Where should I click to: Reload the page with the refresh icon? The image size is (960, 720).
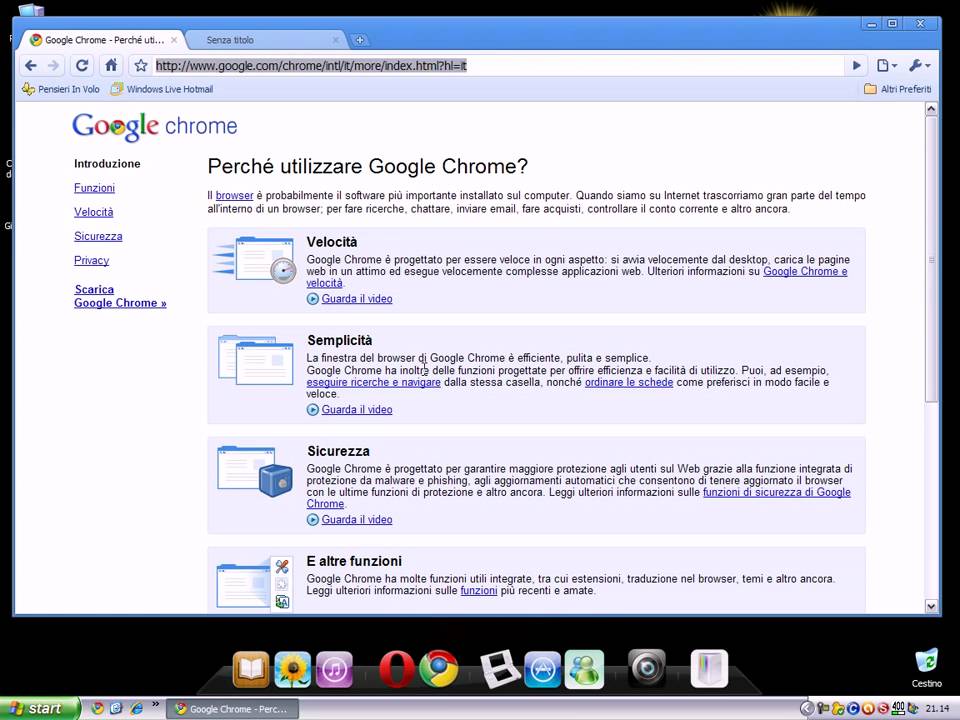pyautogui.click(x=82, y=66)
